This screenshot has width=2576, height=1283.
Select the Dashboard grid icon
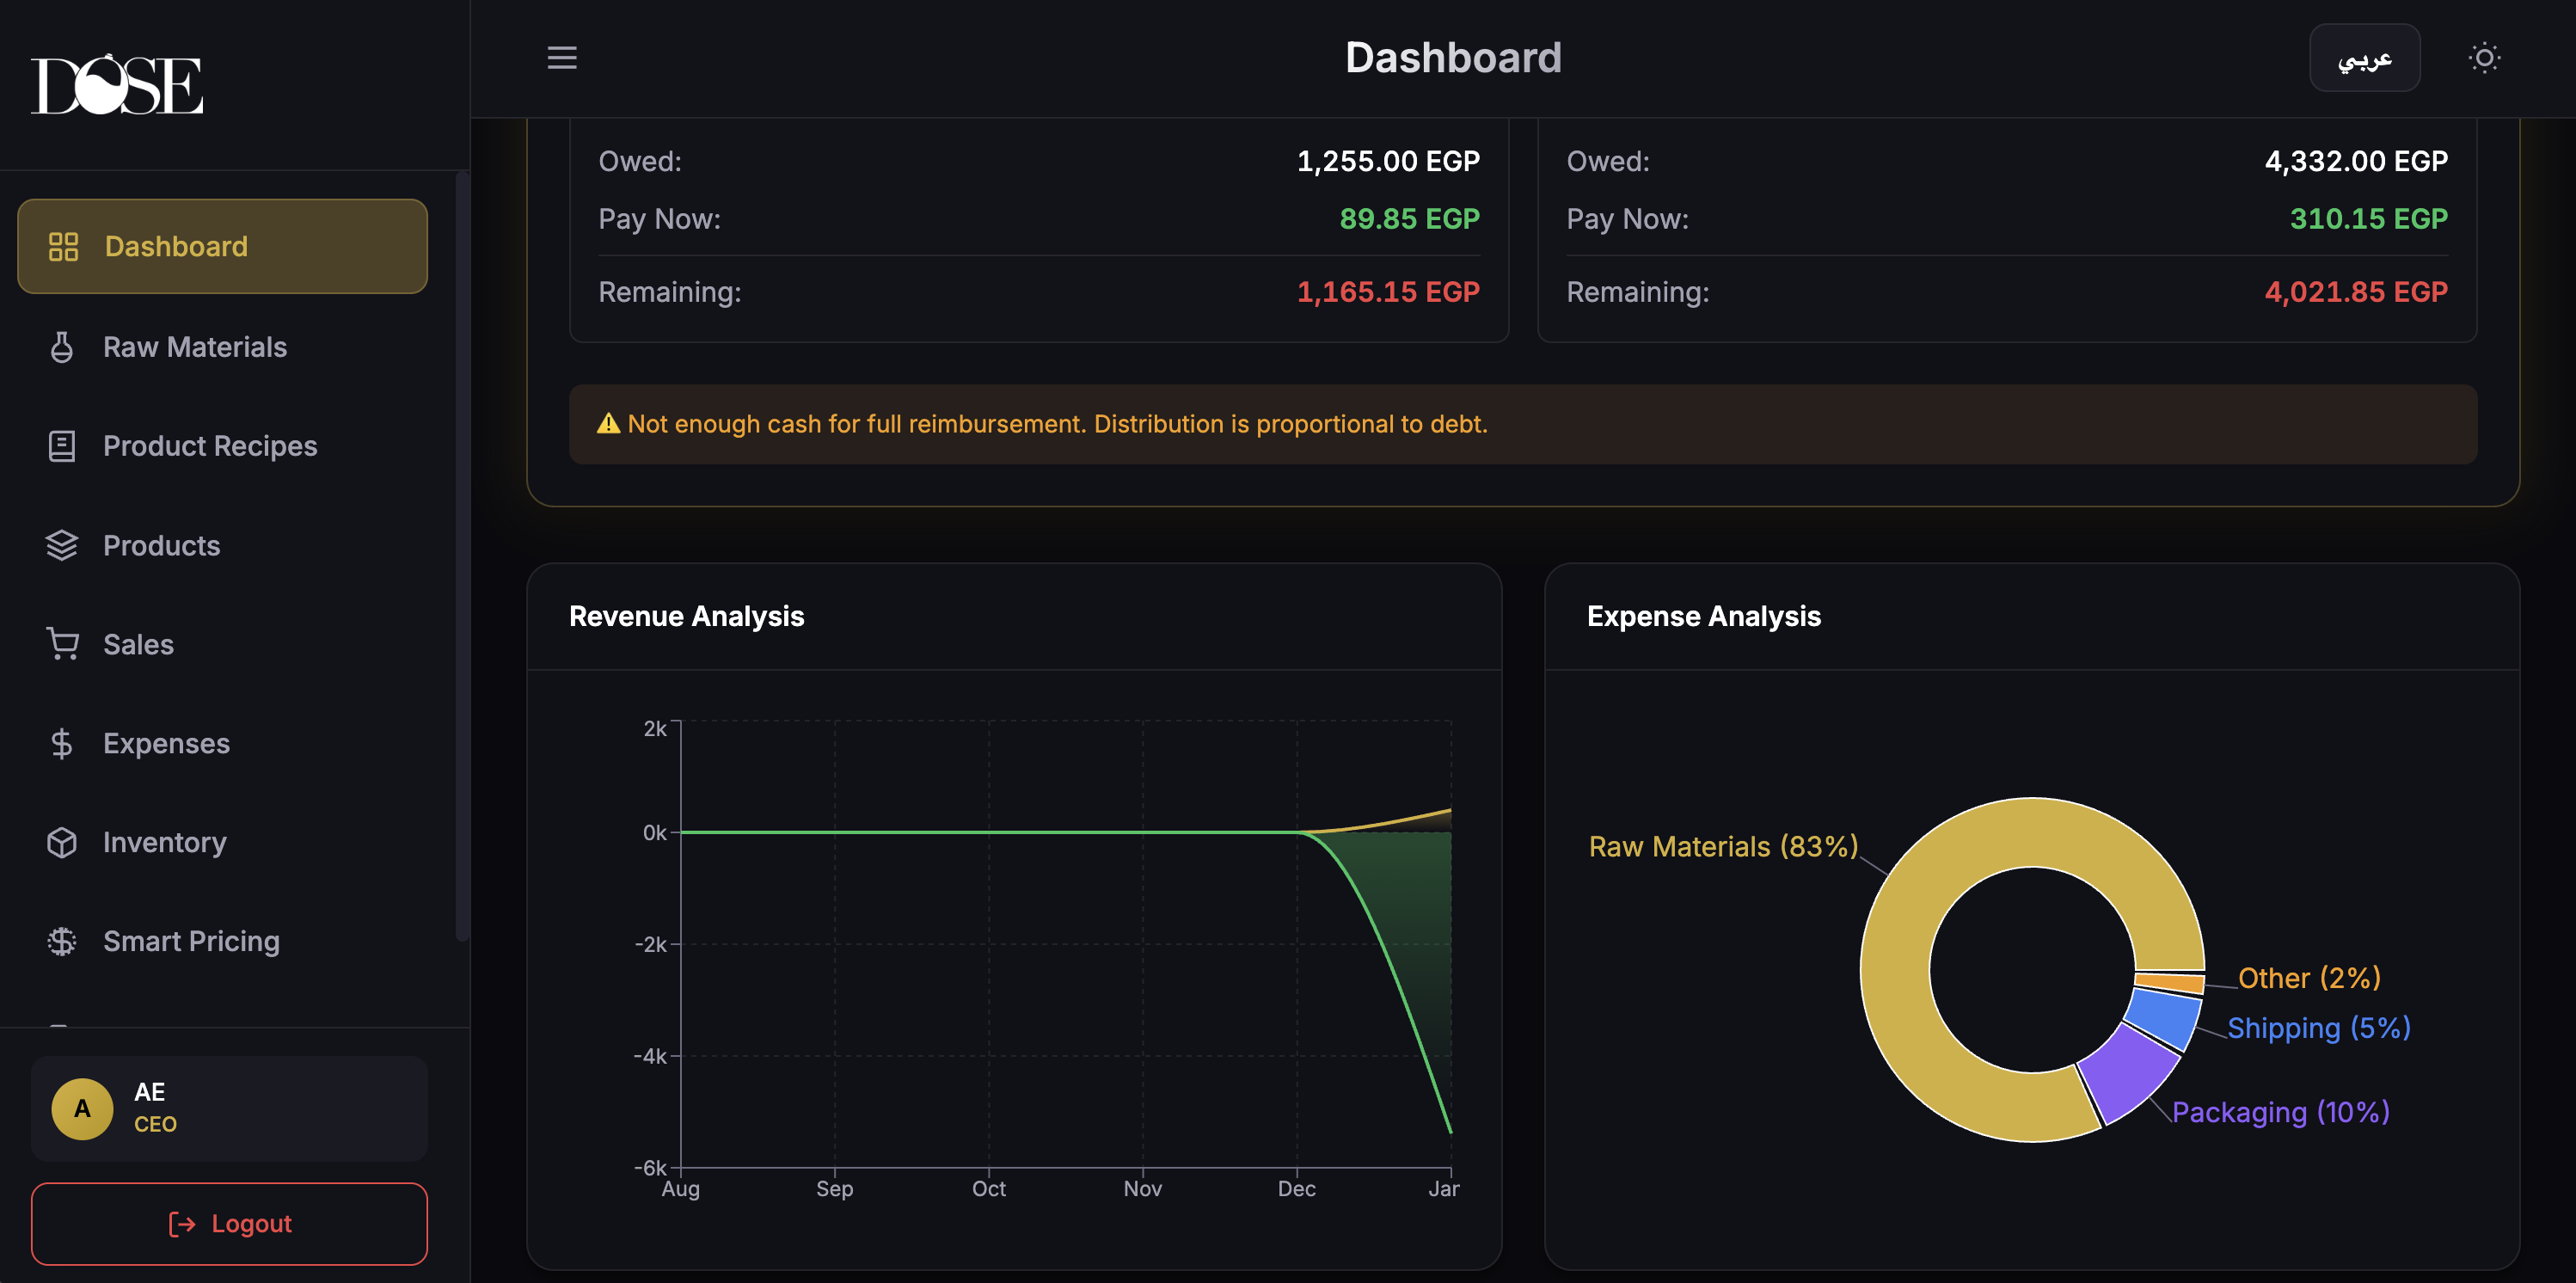62,246
